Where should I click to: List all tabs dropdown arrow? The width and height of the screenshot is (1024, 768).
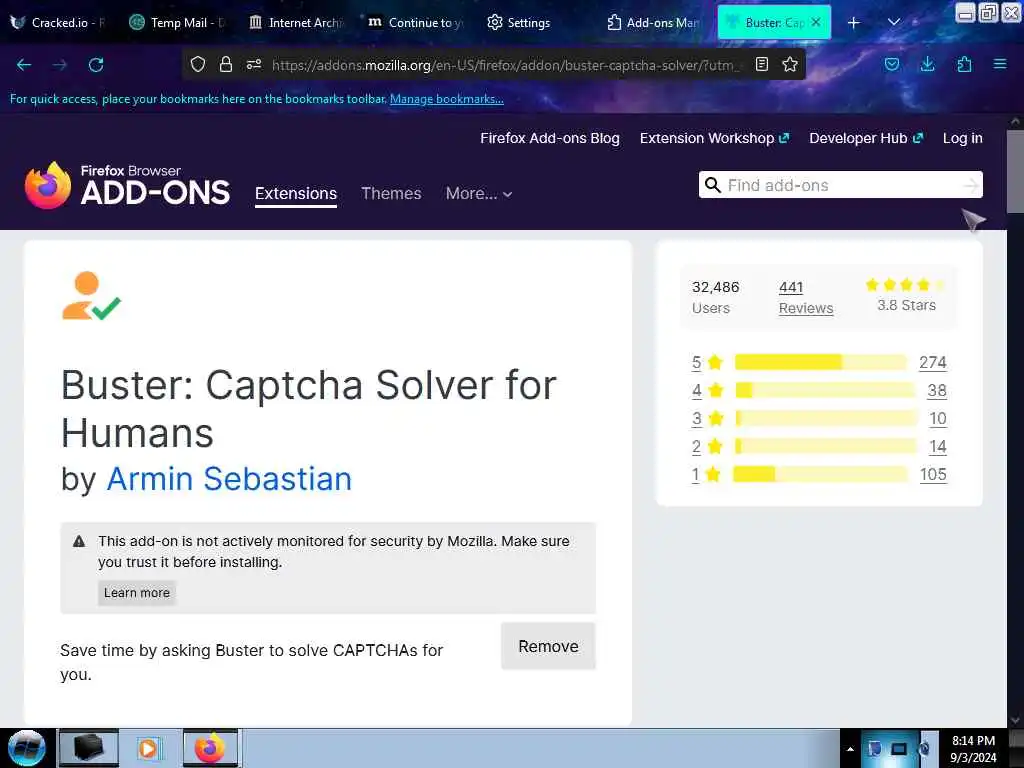(x=894, y=23)
